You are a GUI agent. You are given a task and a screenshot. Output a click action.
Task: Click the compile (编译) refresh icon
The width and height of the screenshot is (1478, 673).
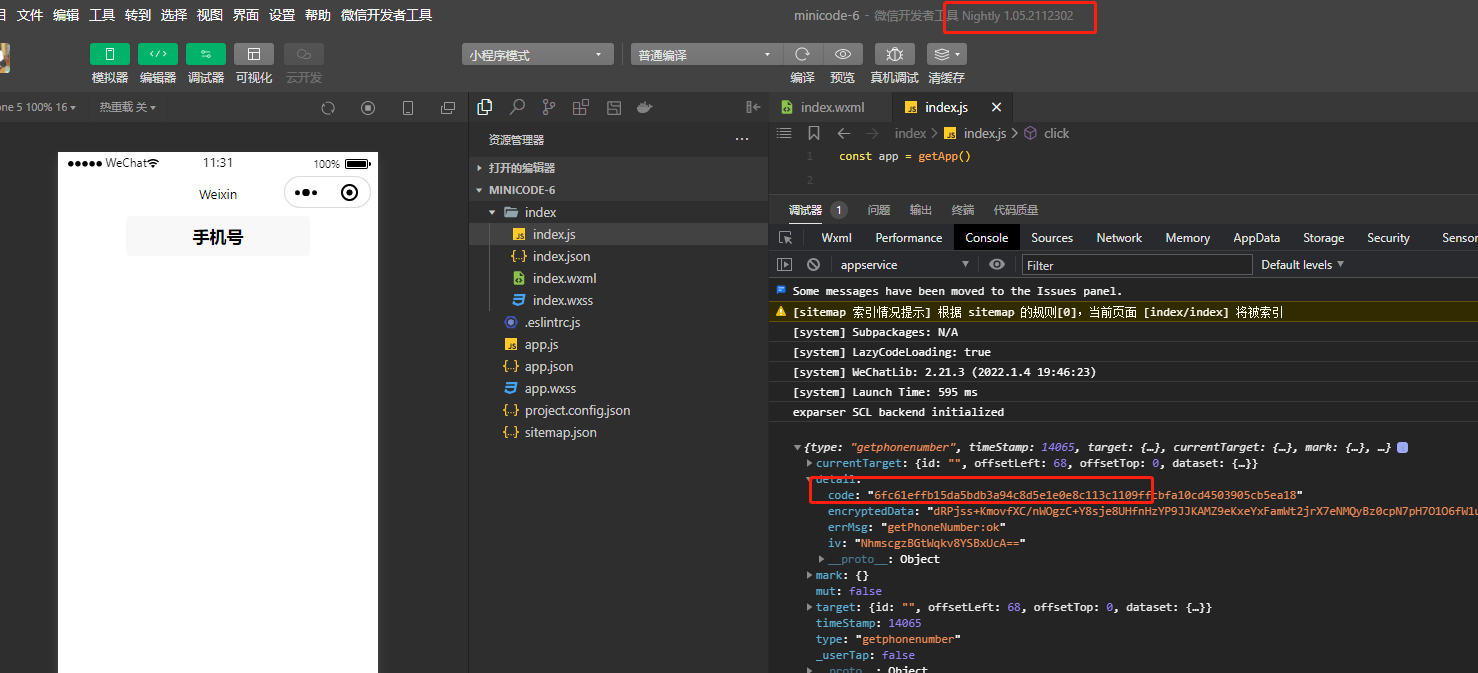point(802,54)
